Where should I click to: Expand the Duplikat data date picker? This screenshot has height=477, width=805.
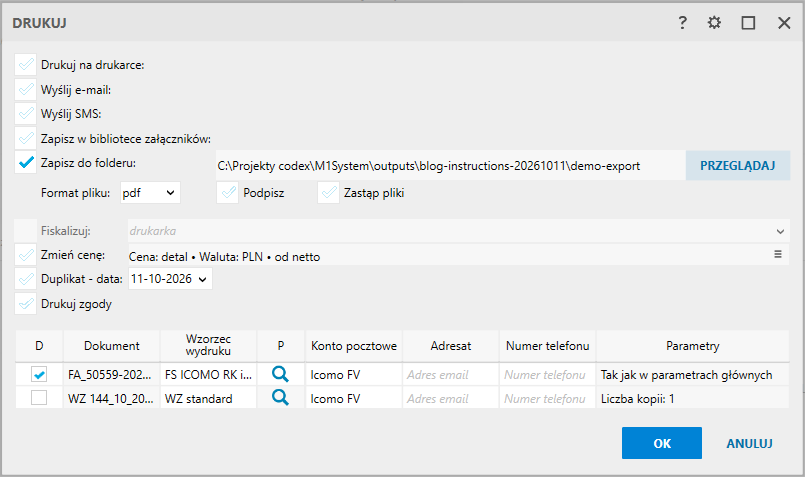click(170, 279)
